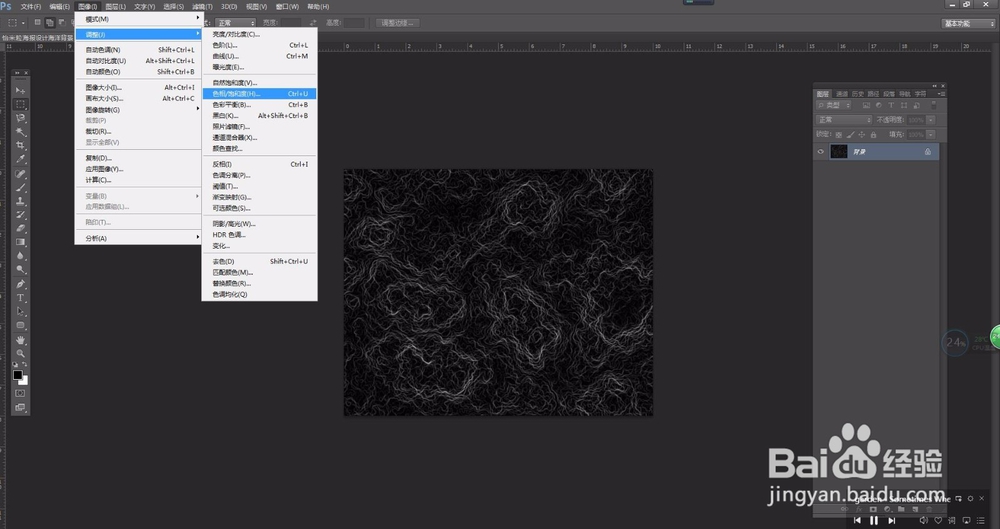Select the Crop tool

coord(20,145)
